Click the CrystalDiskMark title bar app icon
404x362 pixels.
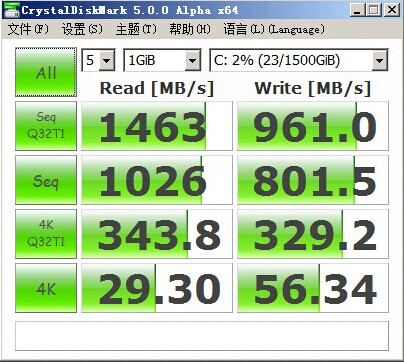pos(11,10)
